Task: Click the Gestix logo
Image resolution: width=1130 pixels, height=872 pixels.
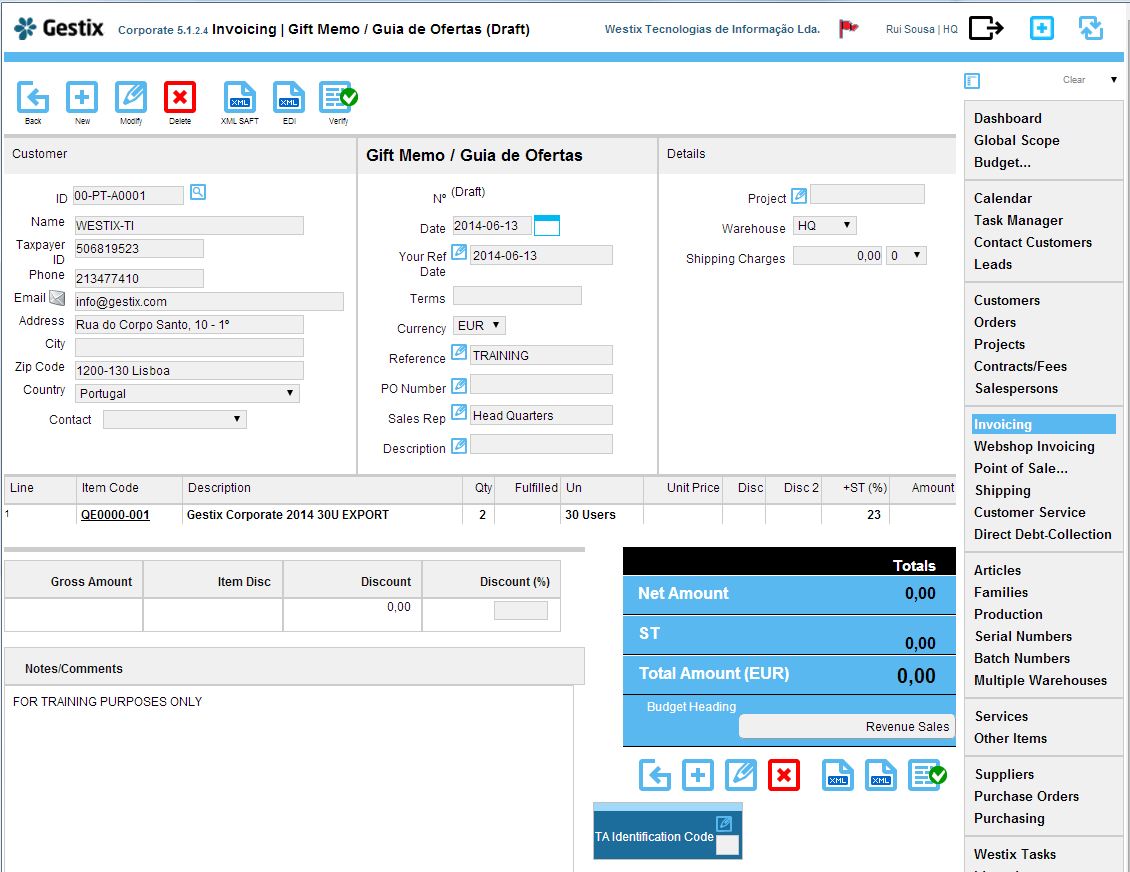Action: point(59,28)
